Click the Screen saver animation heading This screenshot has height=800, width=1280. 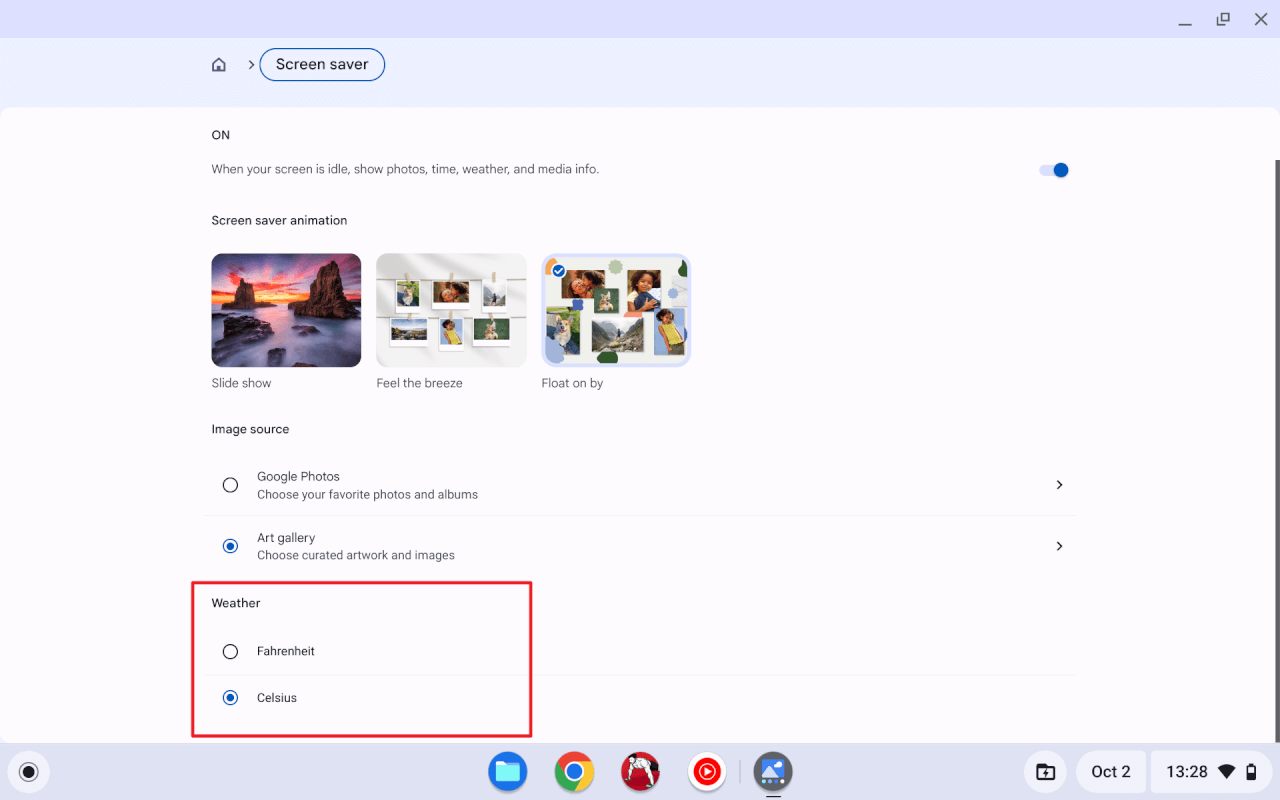(x=279, y=220)
